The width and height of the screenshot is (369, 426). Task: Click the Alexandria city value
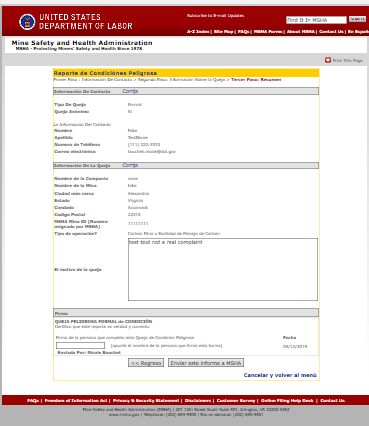138,194
